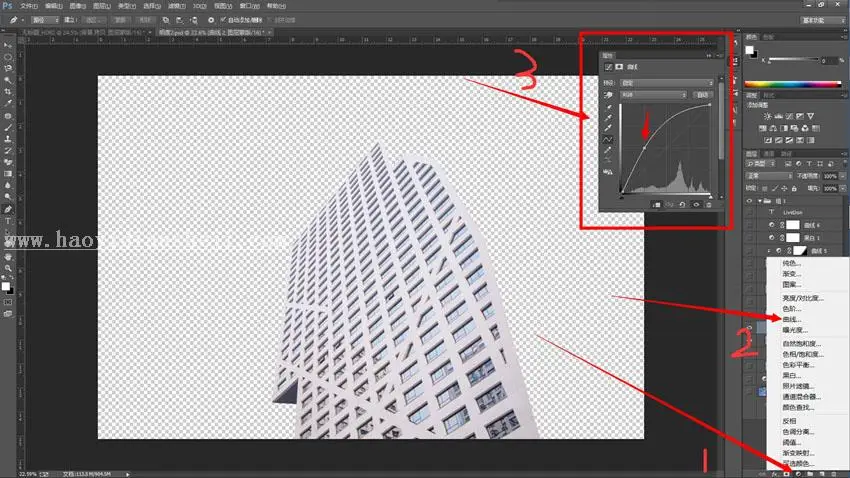
Task: Select the Gradient tool
Action: 8,173
